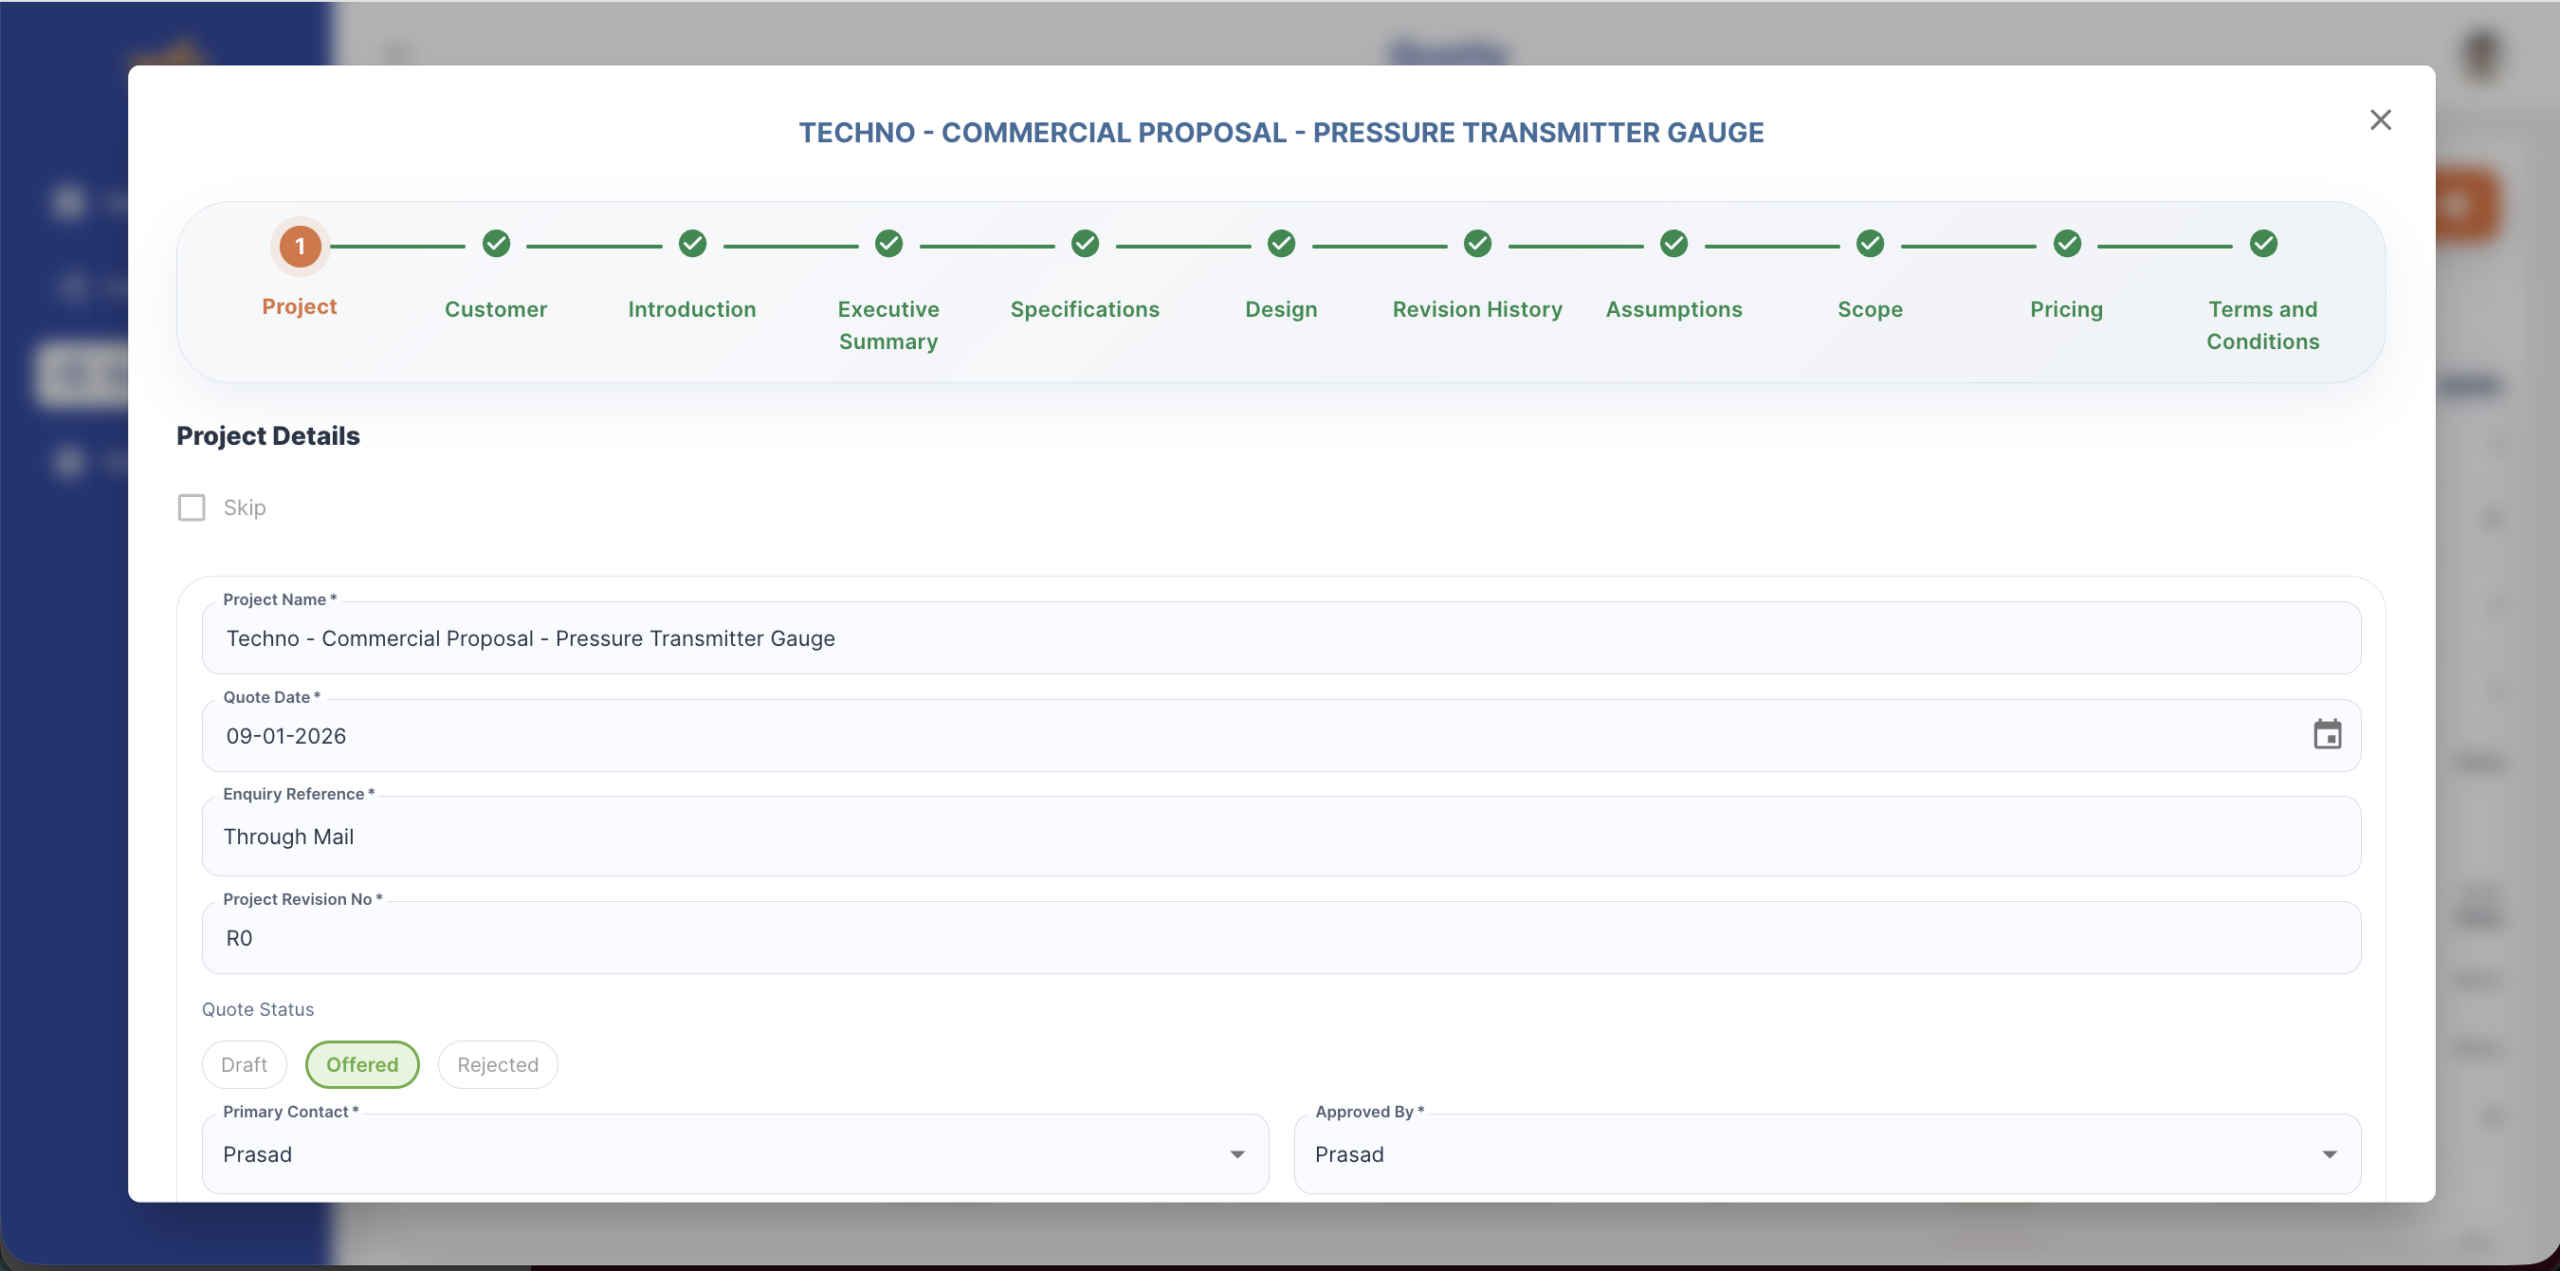
Task: Go to the Executive Summary step
Action: click(x=888, y=324)
